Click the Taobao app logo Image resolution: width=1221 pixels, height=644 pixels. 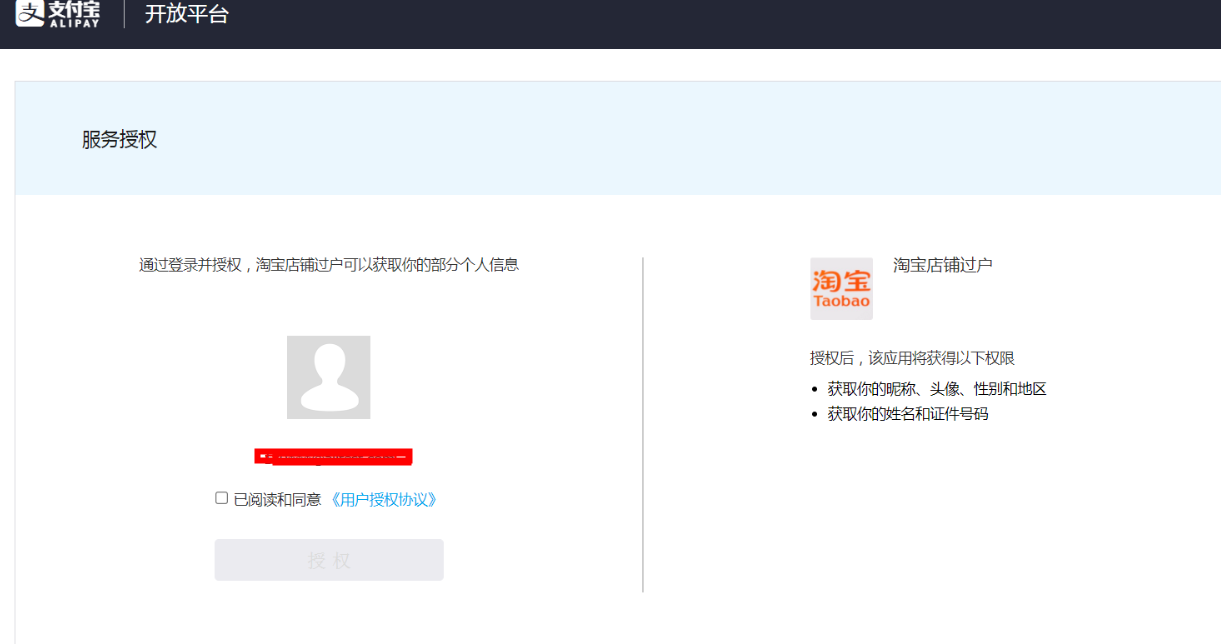click(841, 289)
